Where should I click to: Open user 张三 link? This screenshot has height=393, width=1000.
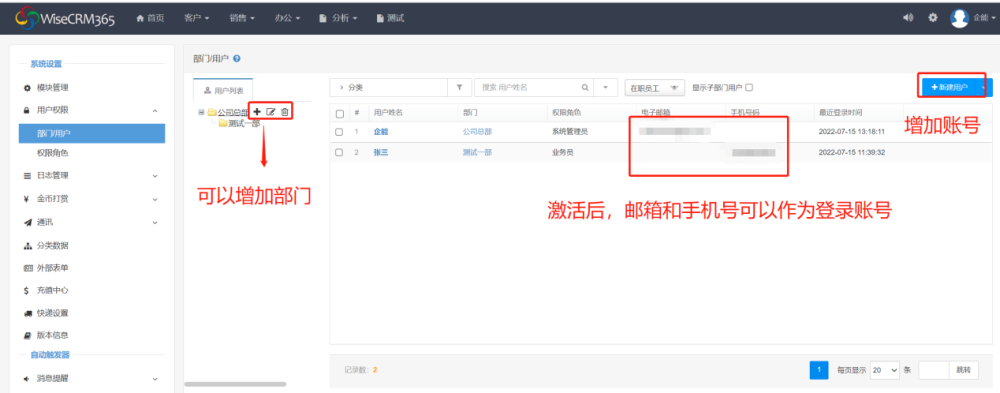point(381,152)
